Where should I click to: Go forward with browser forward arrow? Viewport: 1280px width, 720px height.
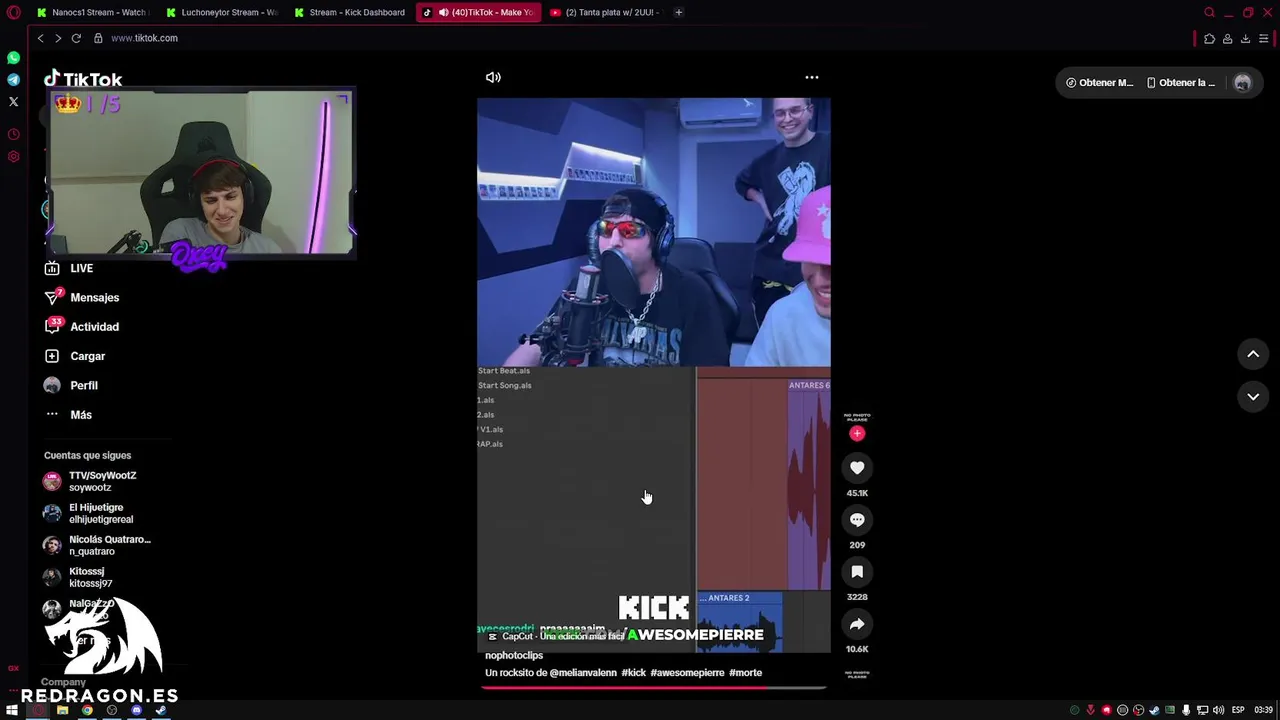(58, 38)
